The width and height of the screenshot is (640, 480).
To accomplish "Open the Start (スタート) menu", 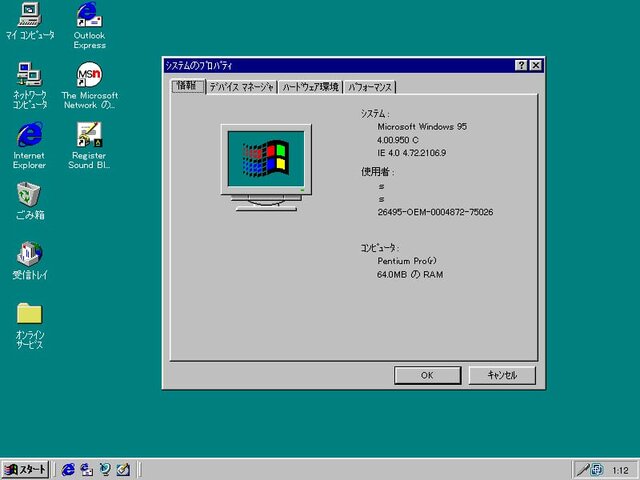I will coord(25,469).
